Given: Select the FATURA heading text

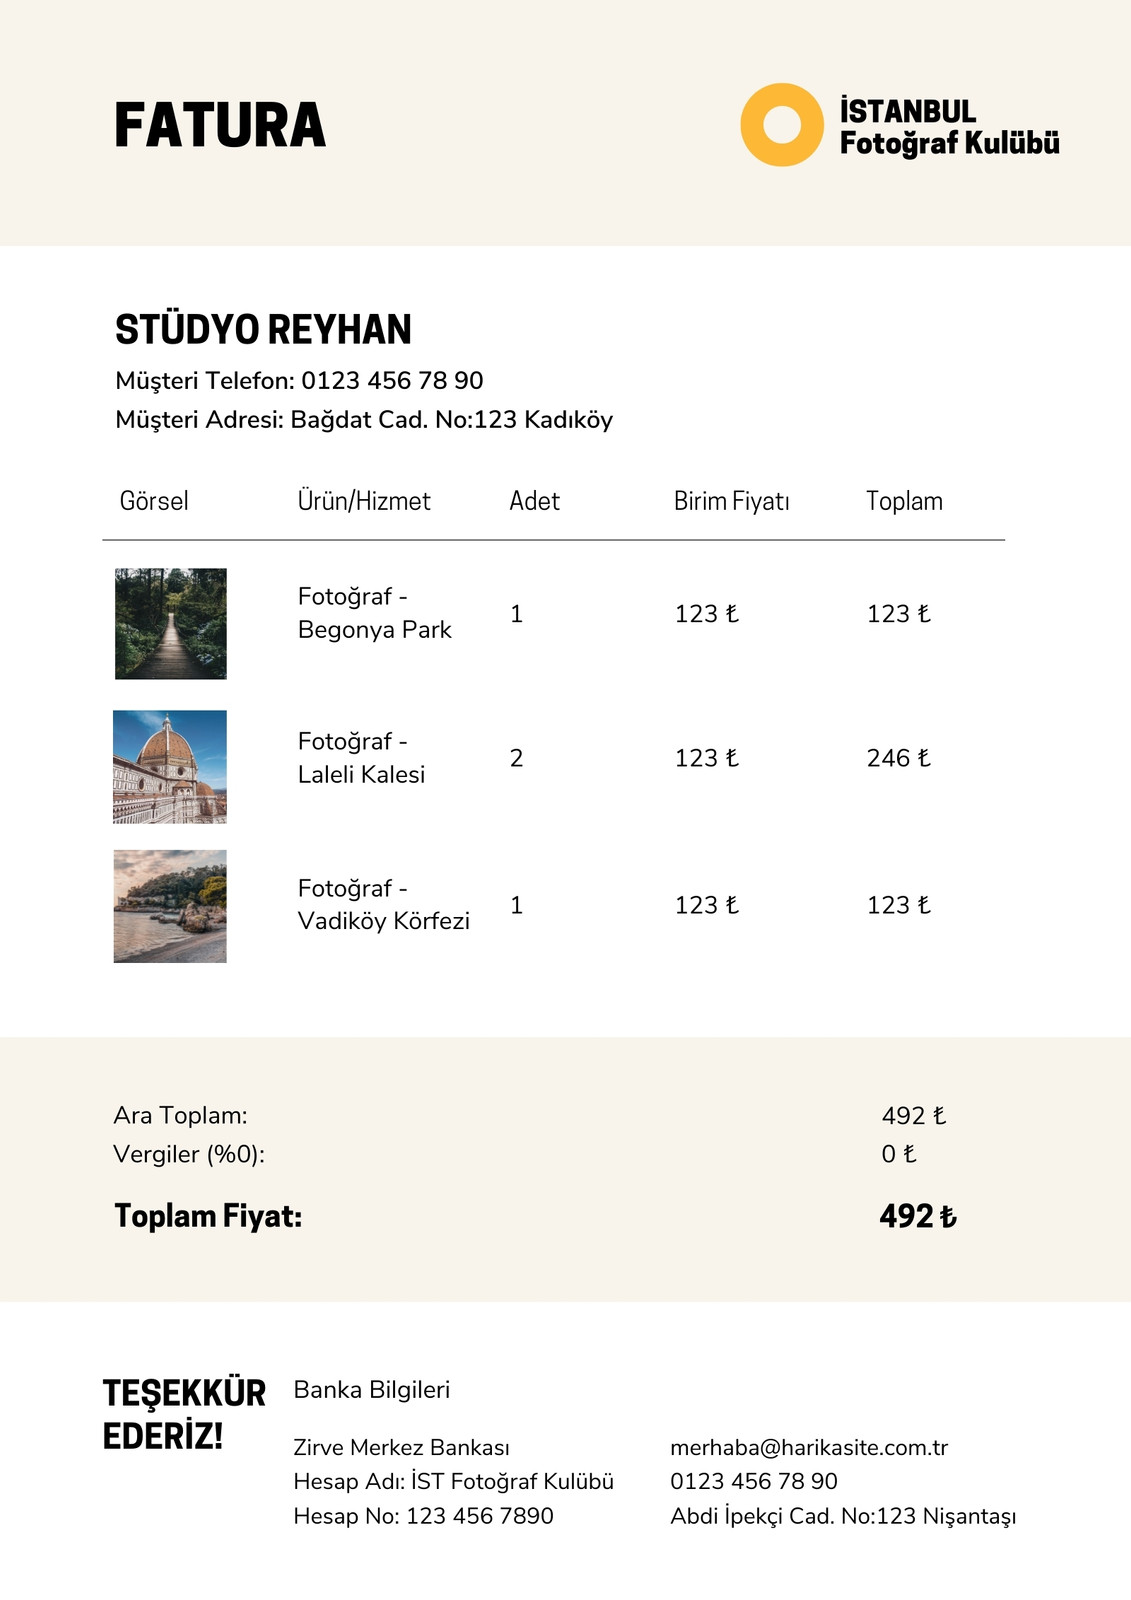Looking at the screenshot, I should click(220, 126).
